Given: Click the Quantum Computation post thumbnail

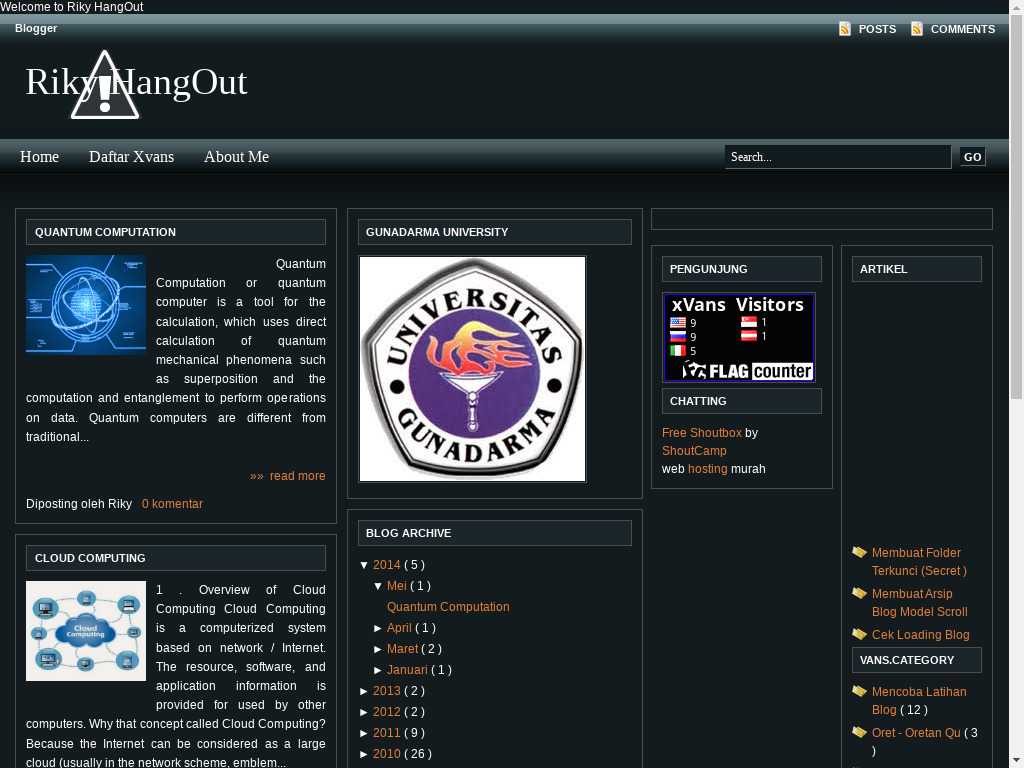Looking at the screenshot, I should point(86,305).
